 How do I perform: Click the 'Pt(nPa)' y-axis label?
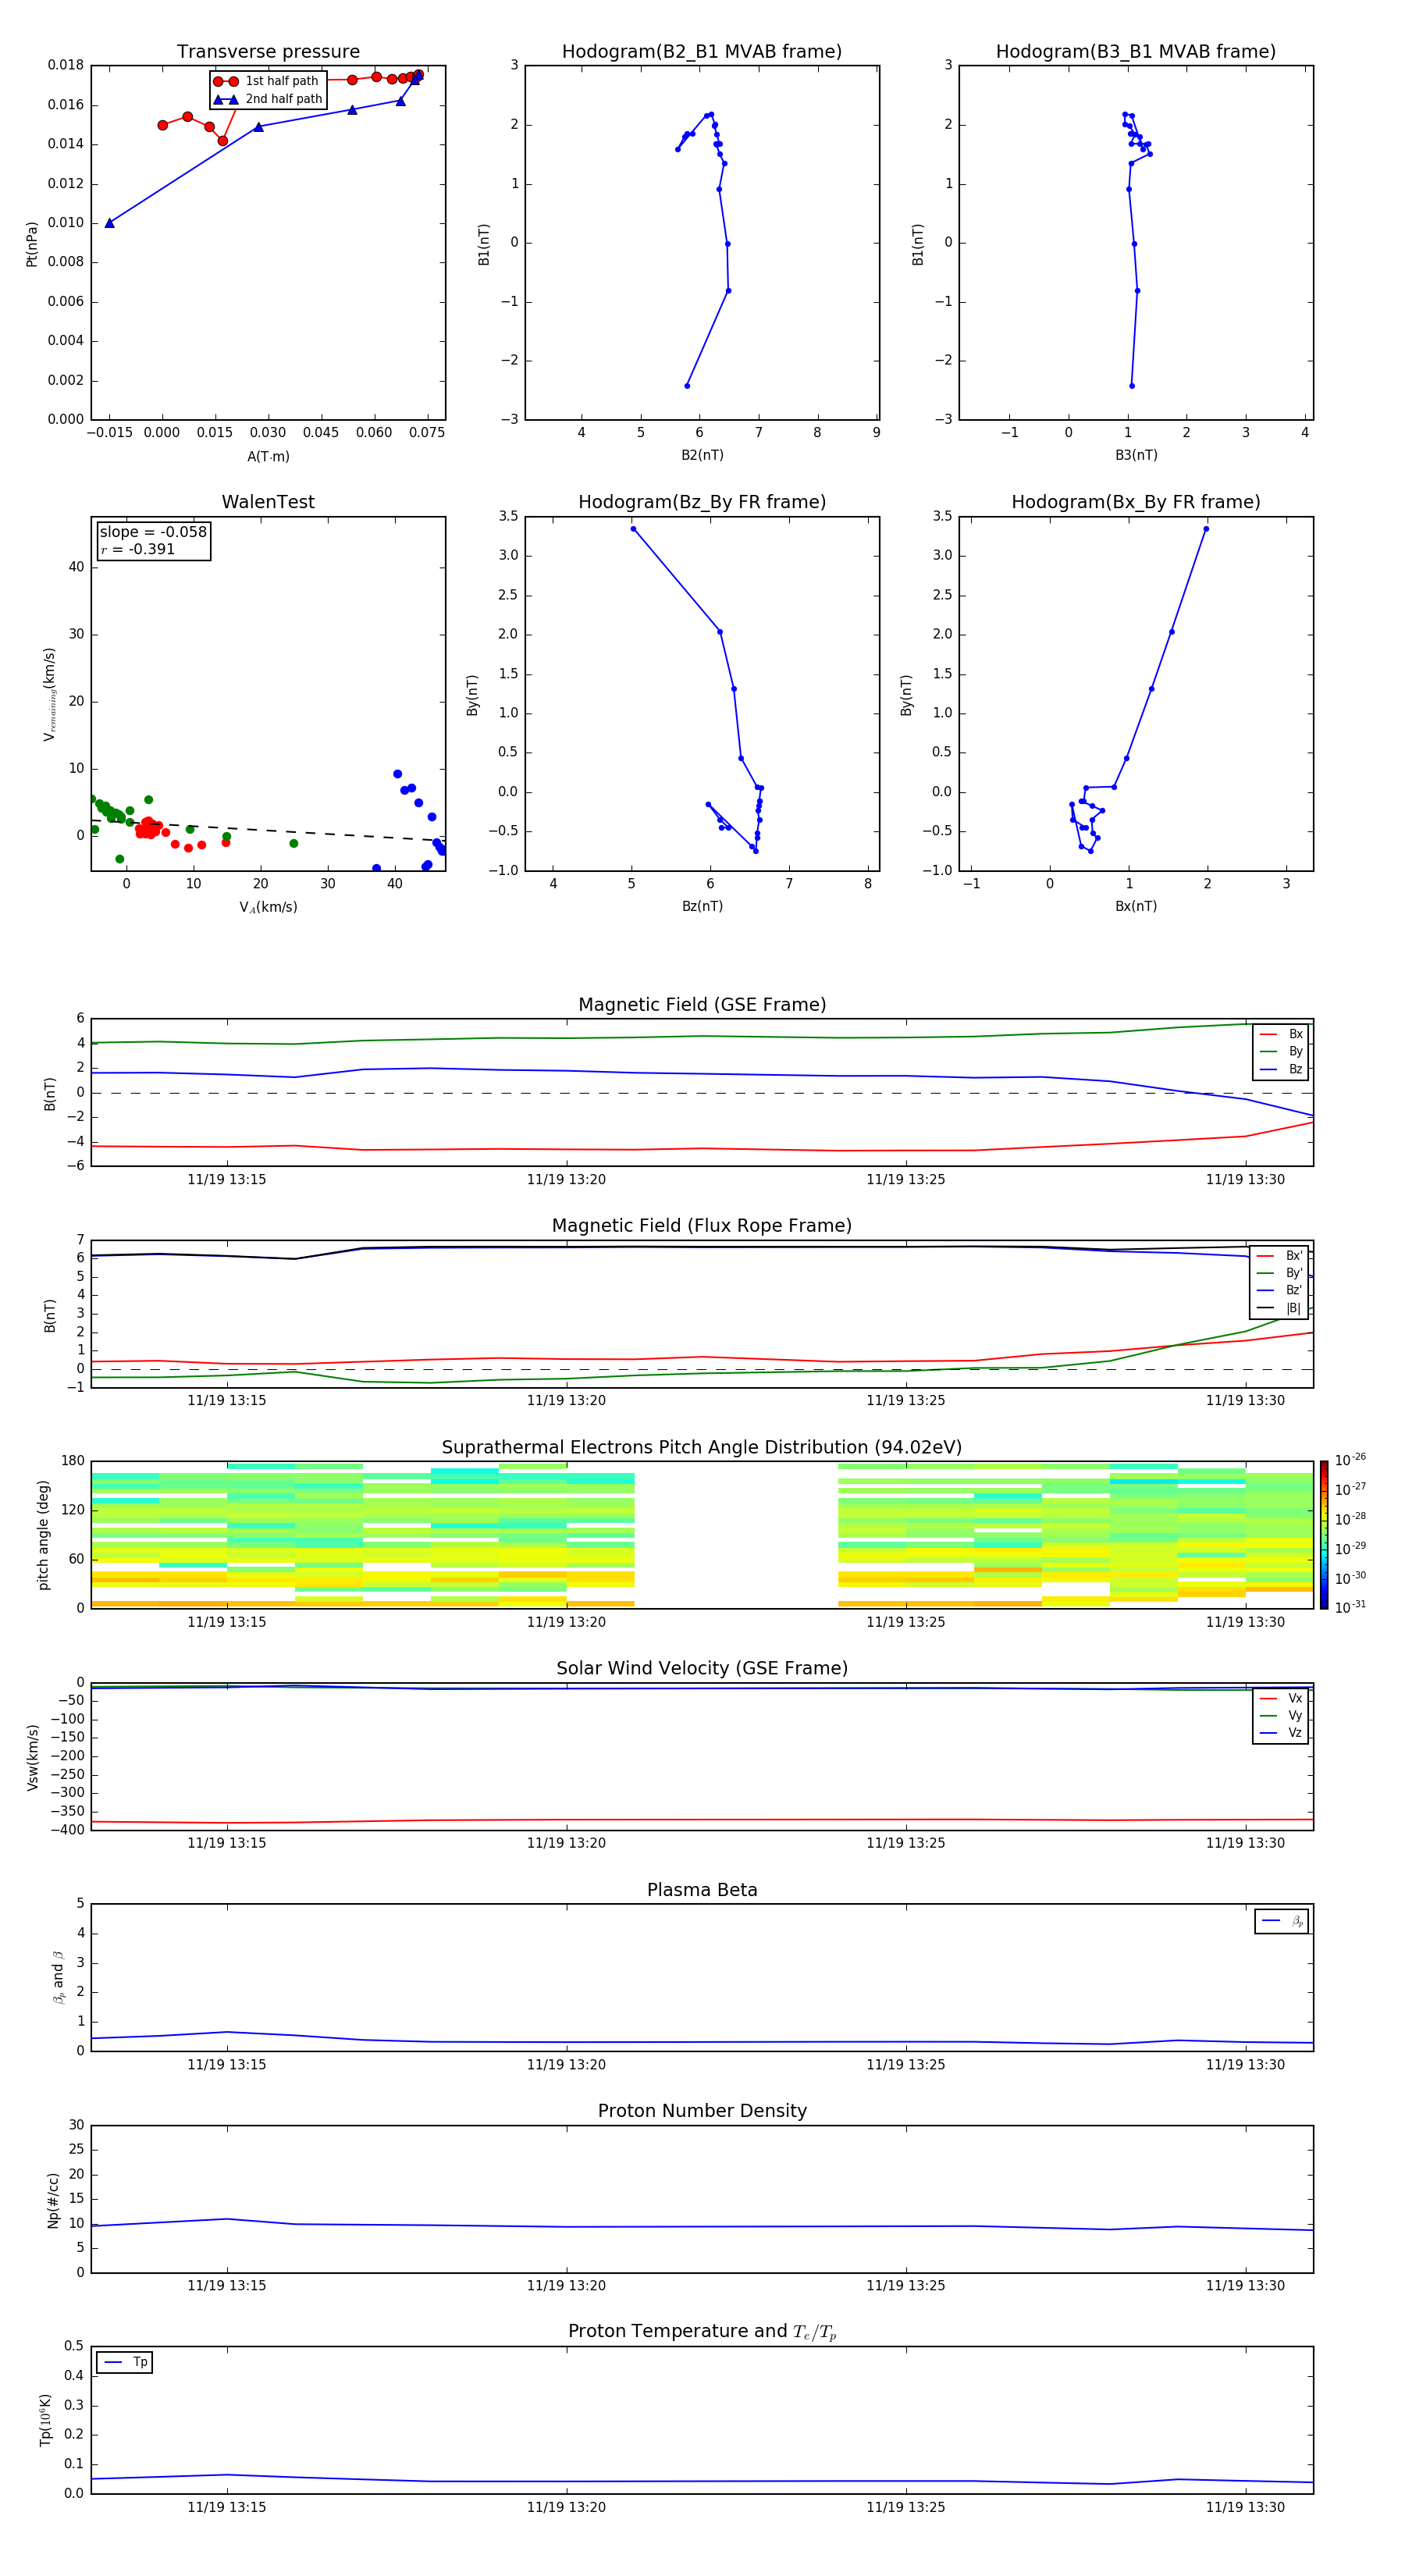(32, 243)
